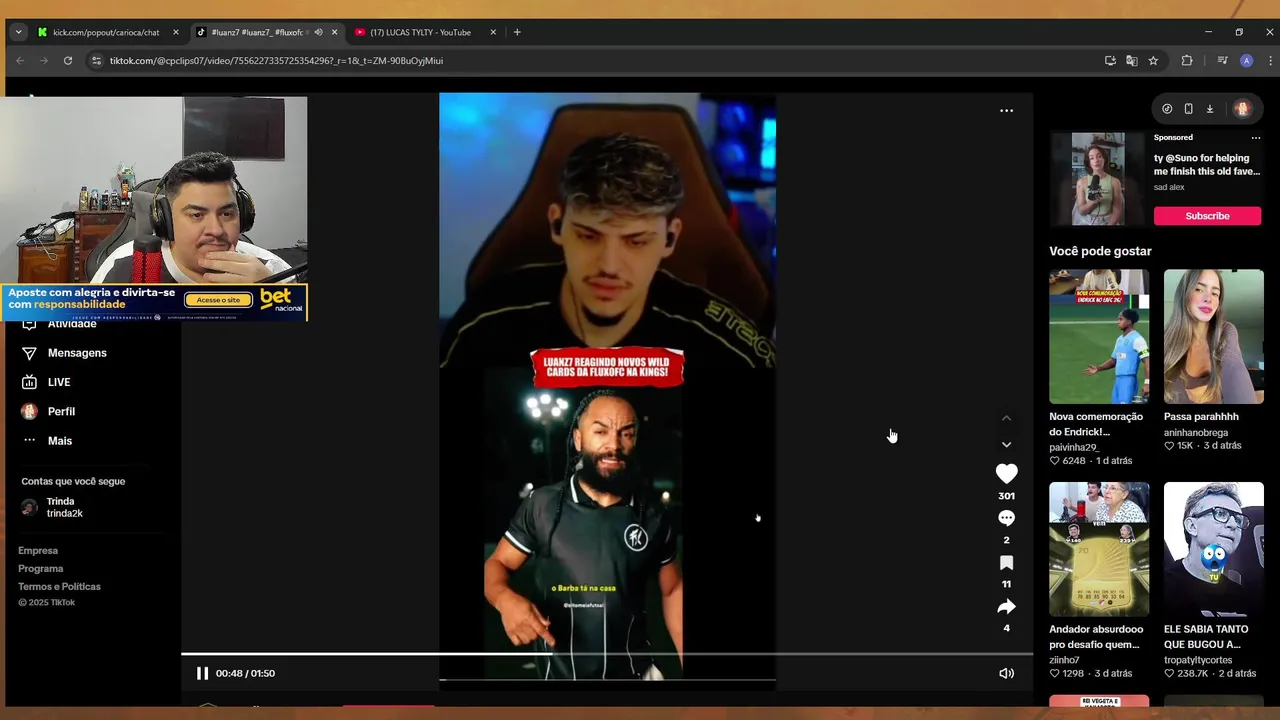
Task: Save video with bookmark icon
Action: point(1006,563)
